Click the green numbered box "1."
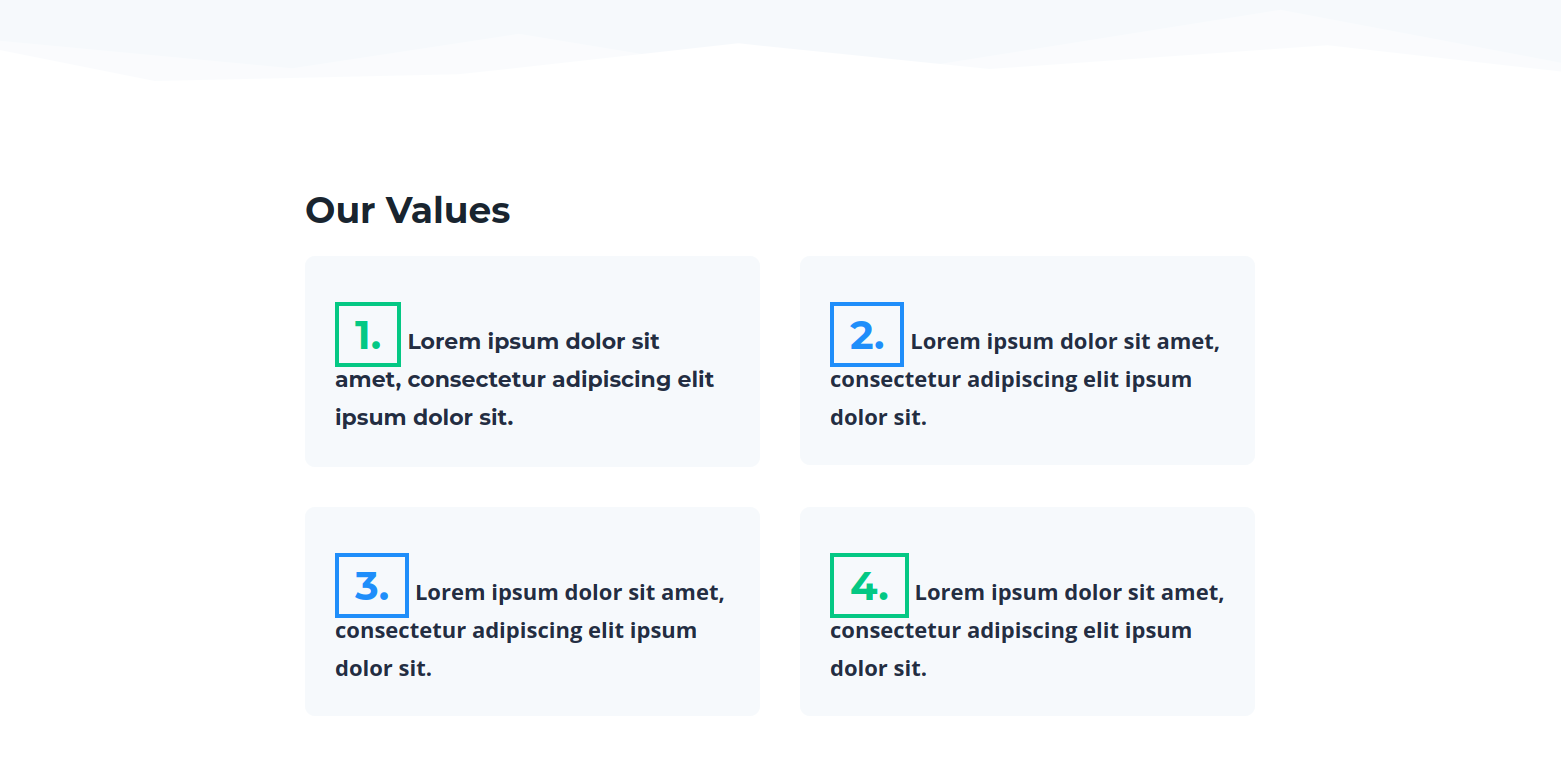 pyautogui.click(x=368, y=334)
